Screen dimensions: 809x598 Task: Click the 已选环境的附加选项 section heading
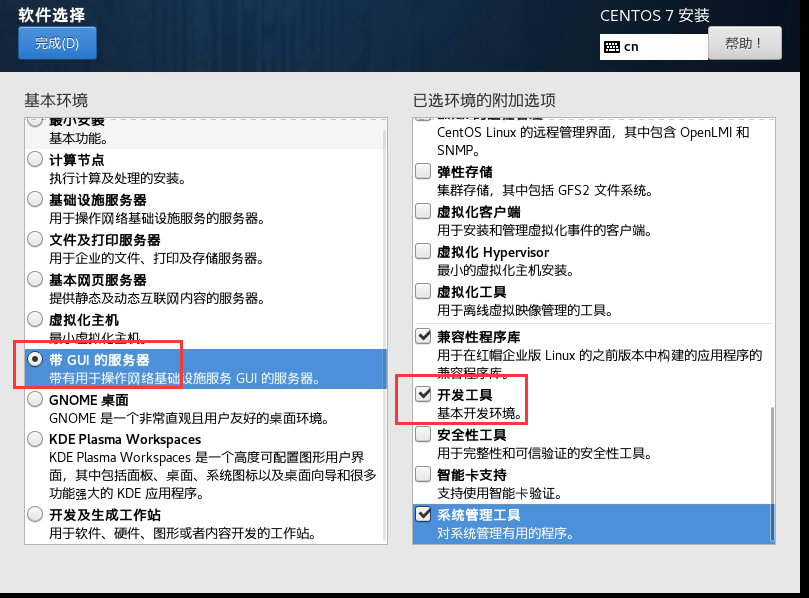point(484,100)
